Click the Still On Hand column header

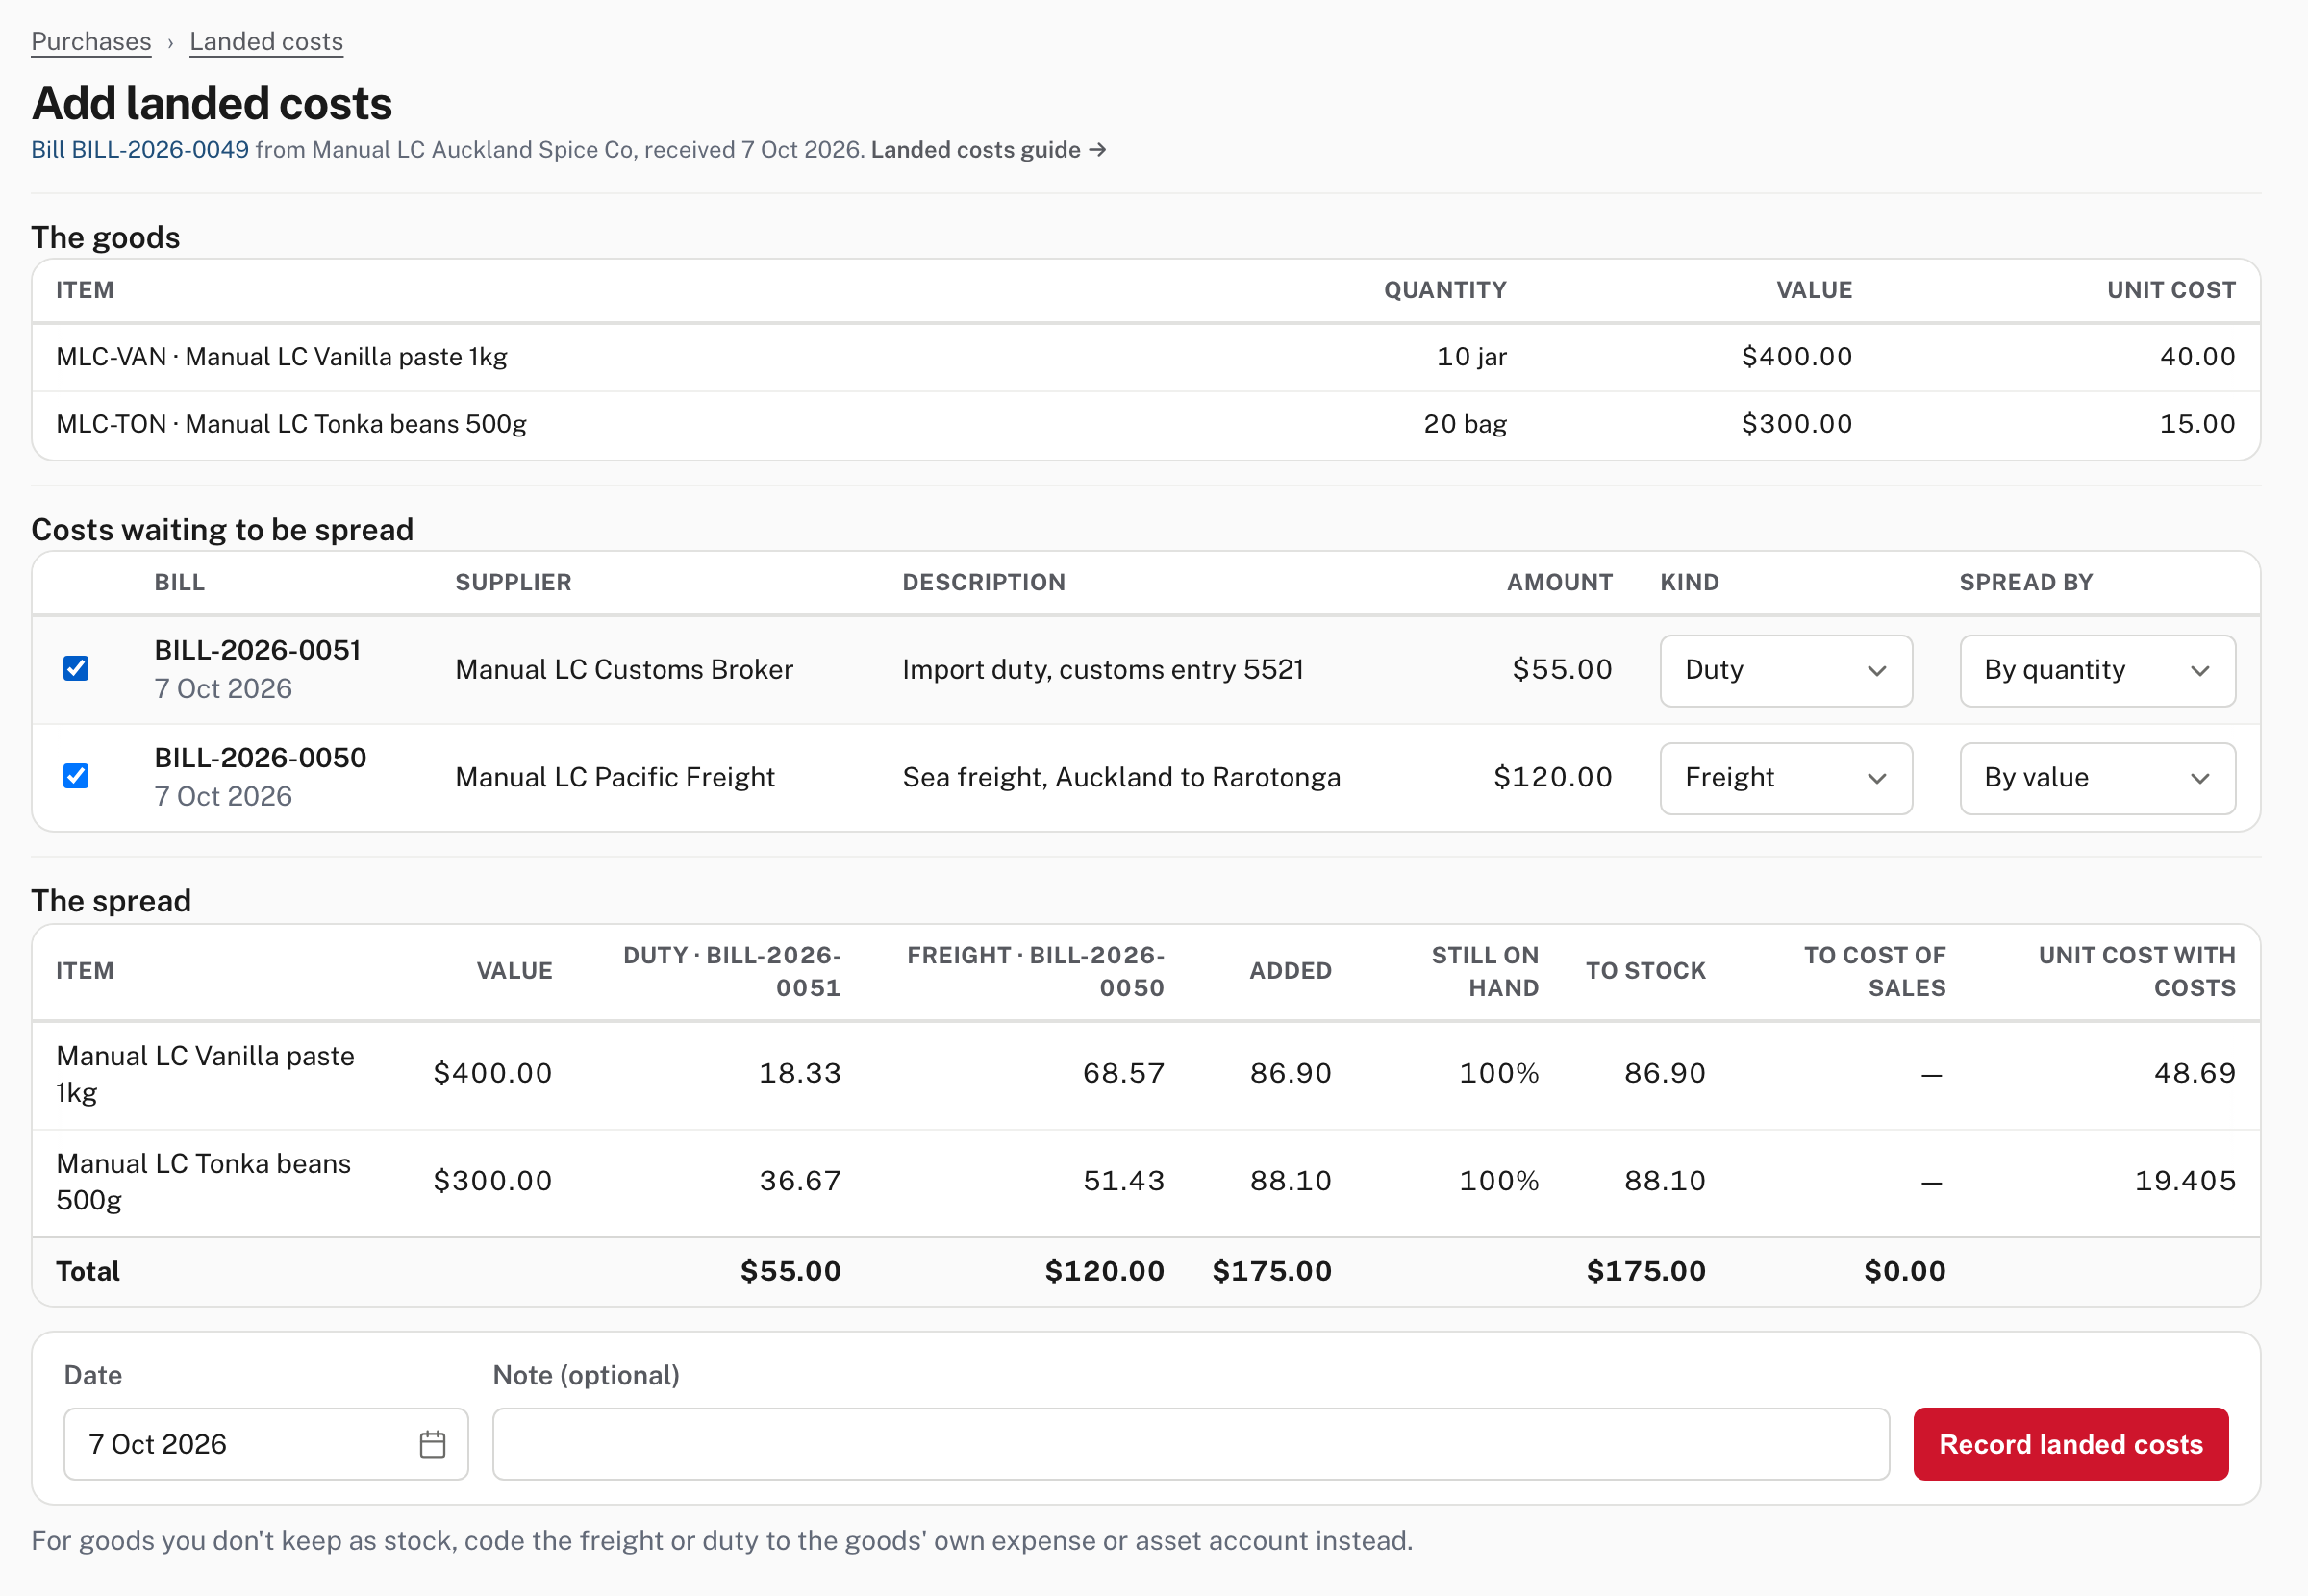1485,971
